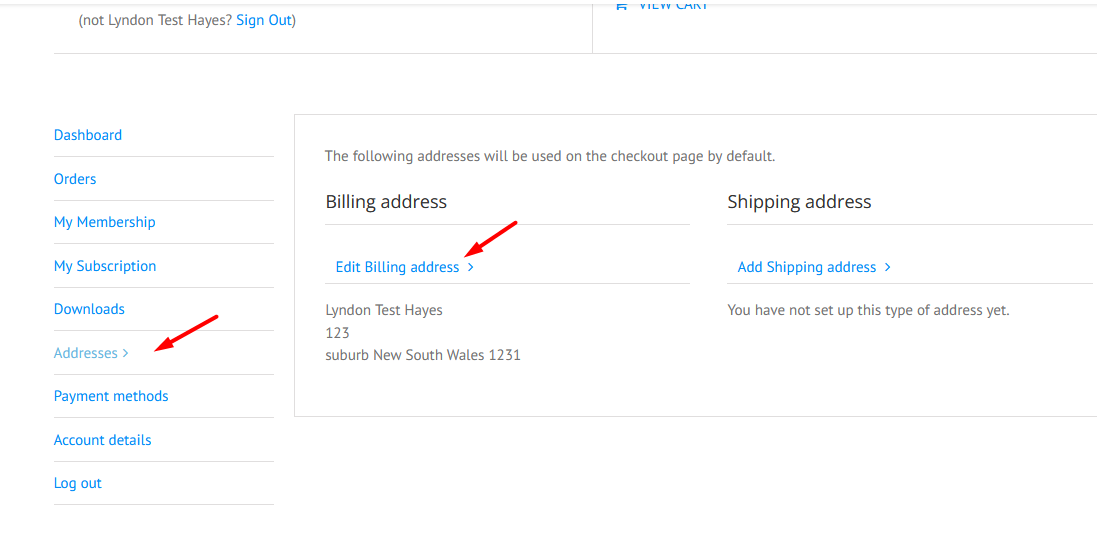Image resolution: width=1097 pixels, height=534 pixels.
Task: Click the arrow after Add Shipping address
Action: pos(887,267)
